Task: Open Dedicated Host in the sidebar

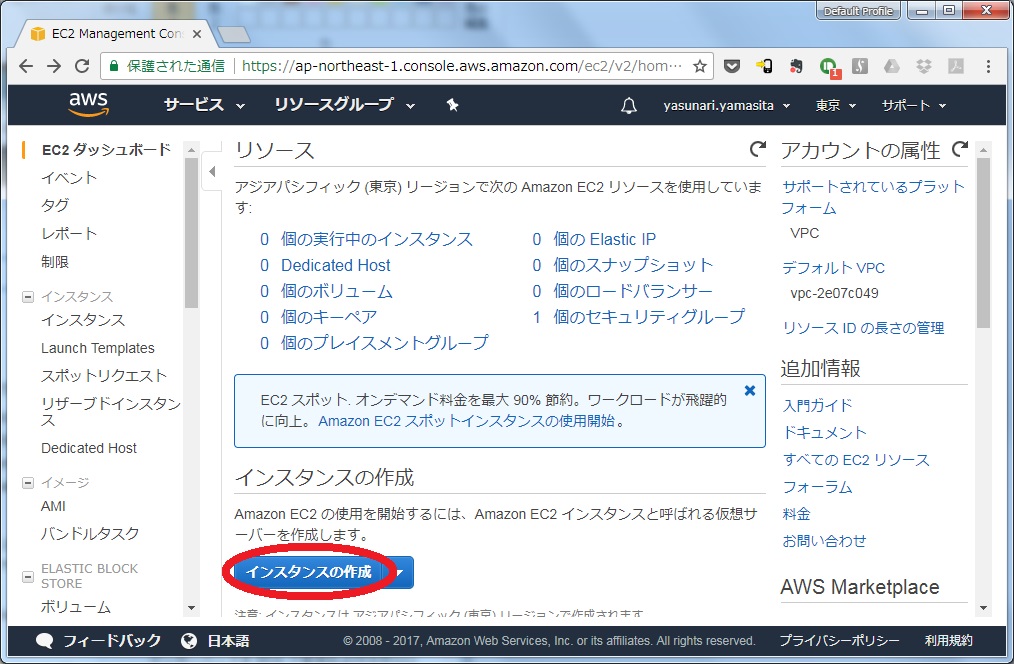Action: click(x=89, y=448)
